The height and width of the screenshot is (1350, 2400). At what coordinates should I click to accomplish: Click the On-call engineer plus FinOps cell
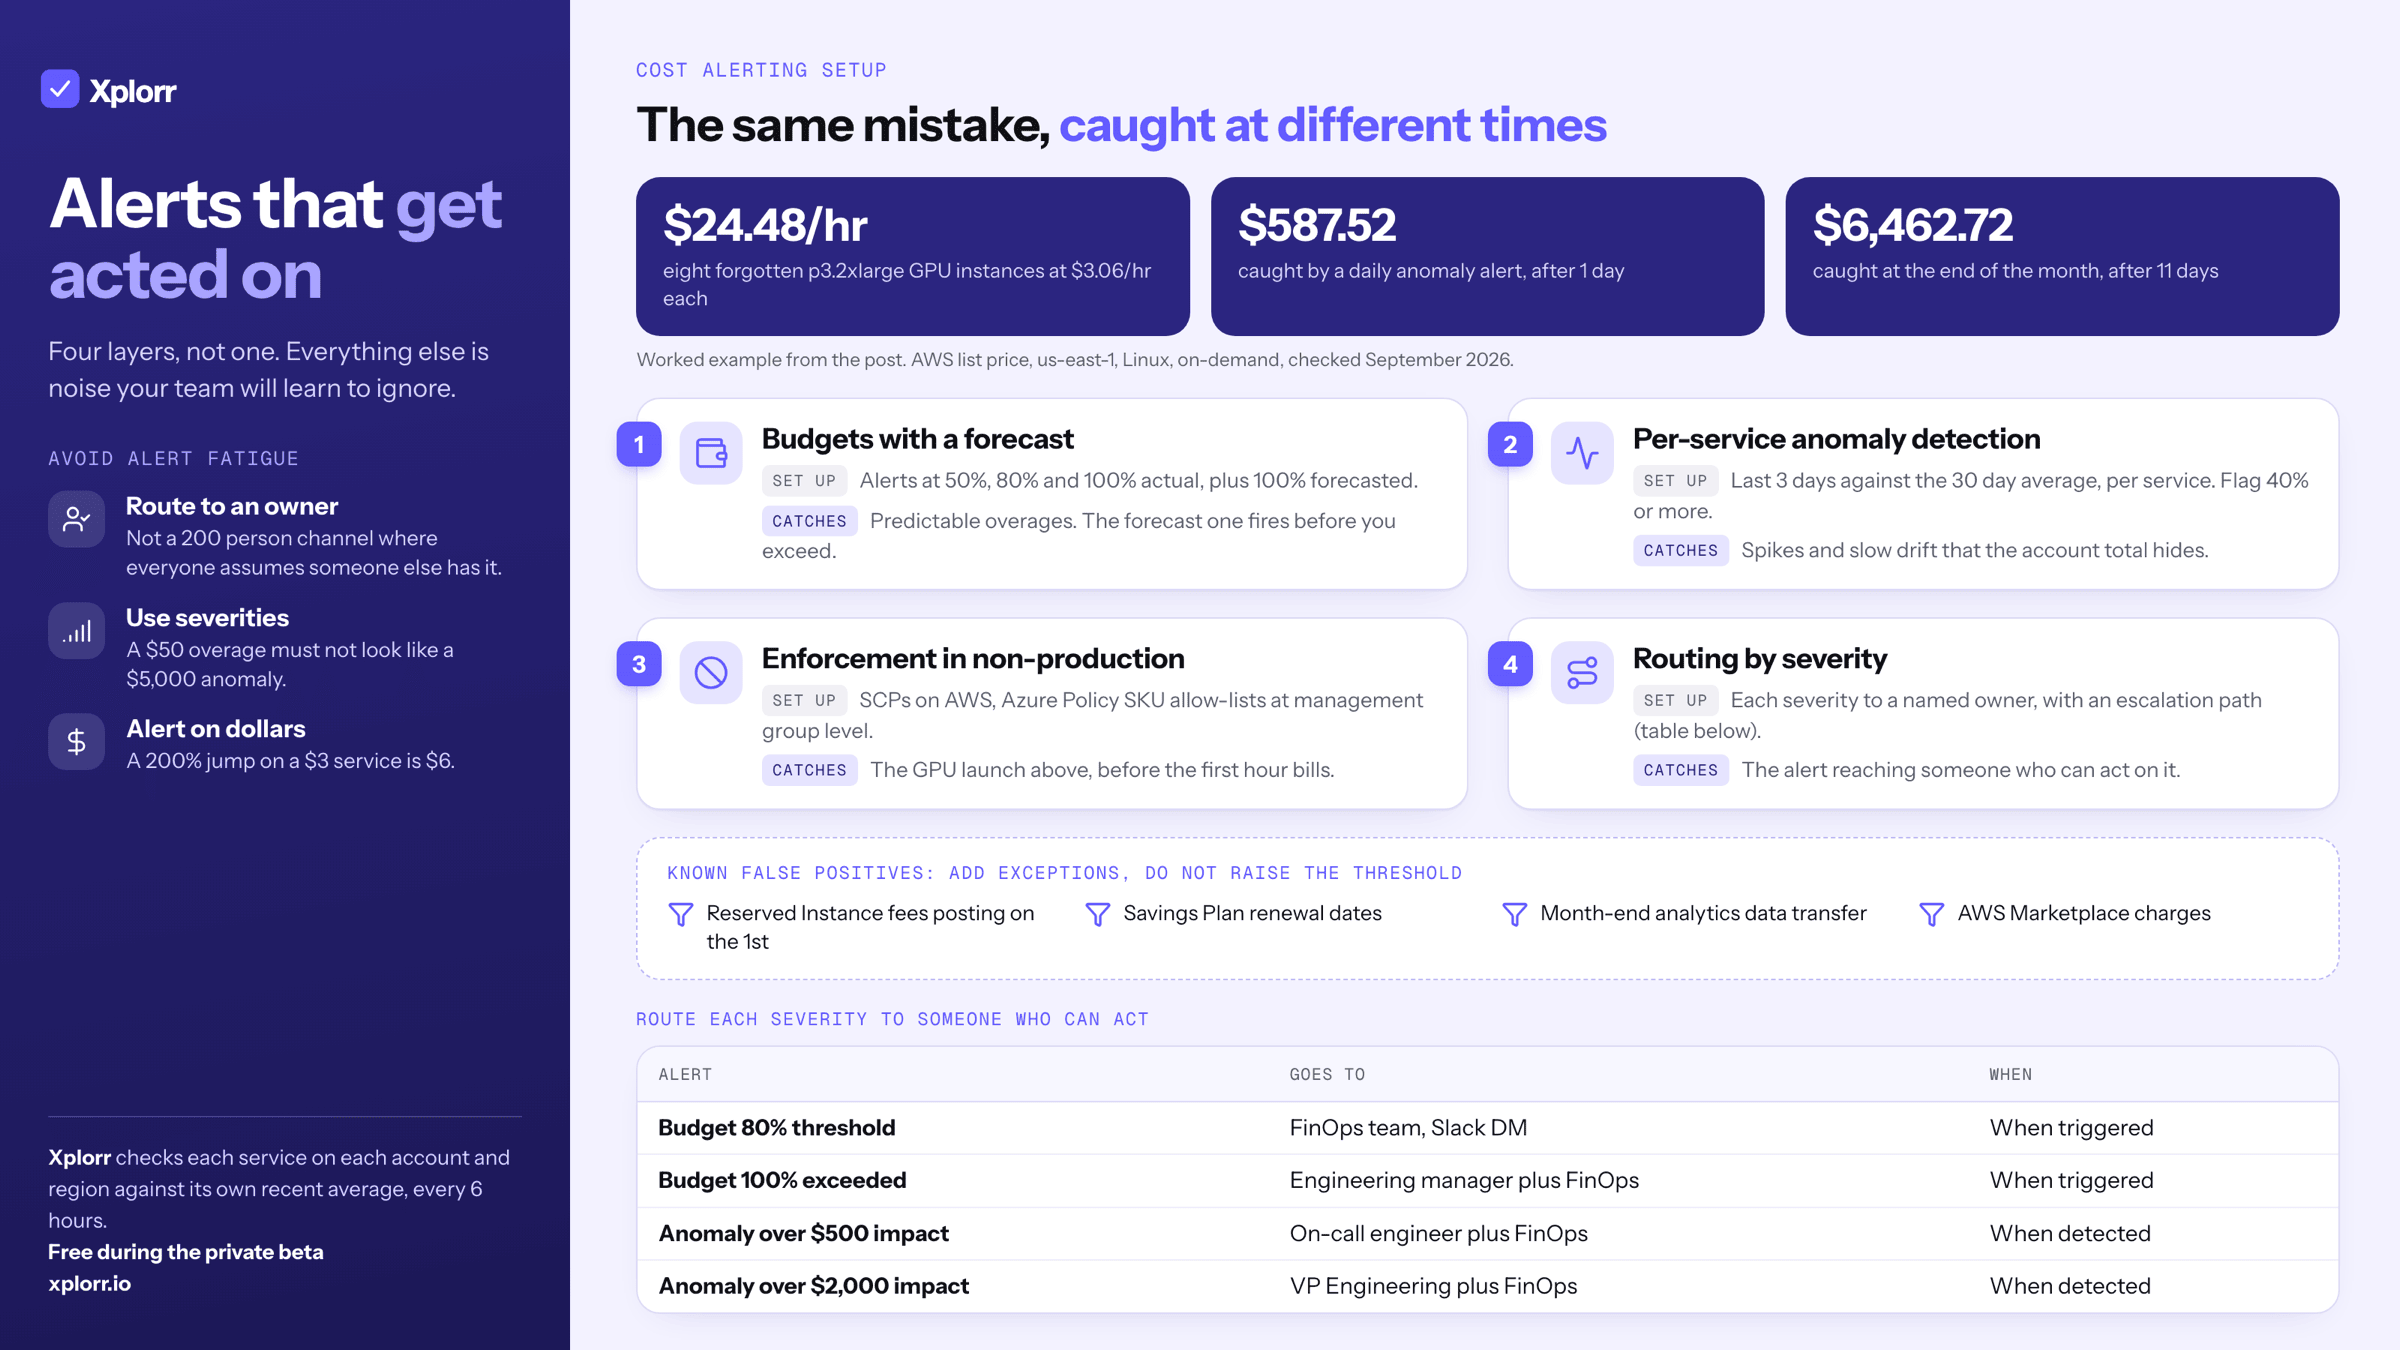1438,1233
